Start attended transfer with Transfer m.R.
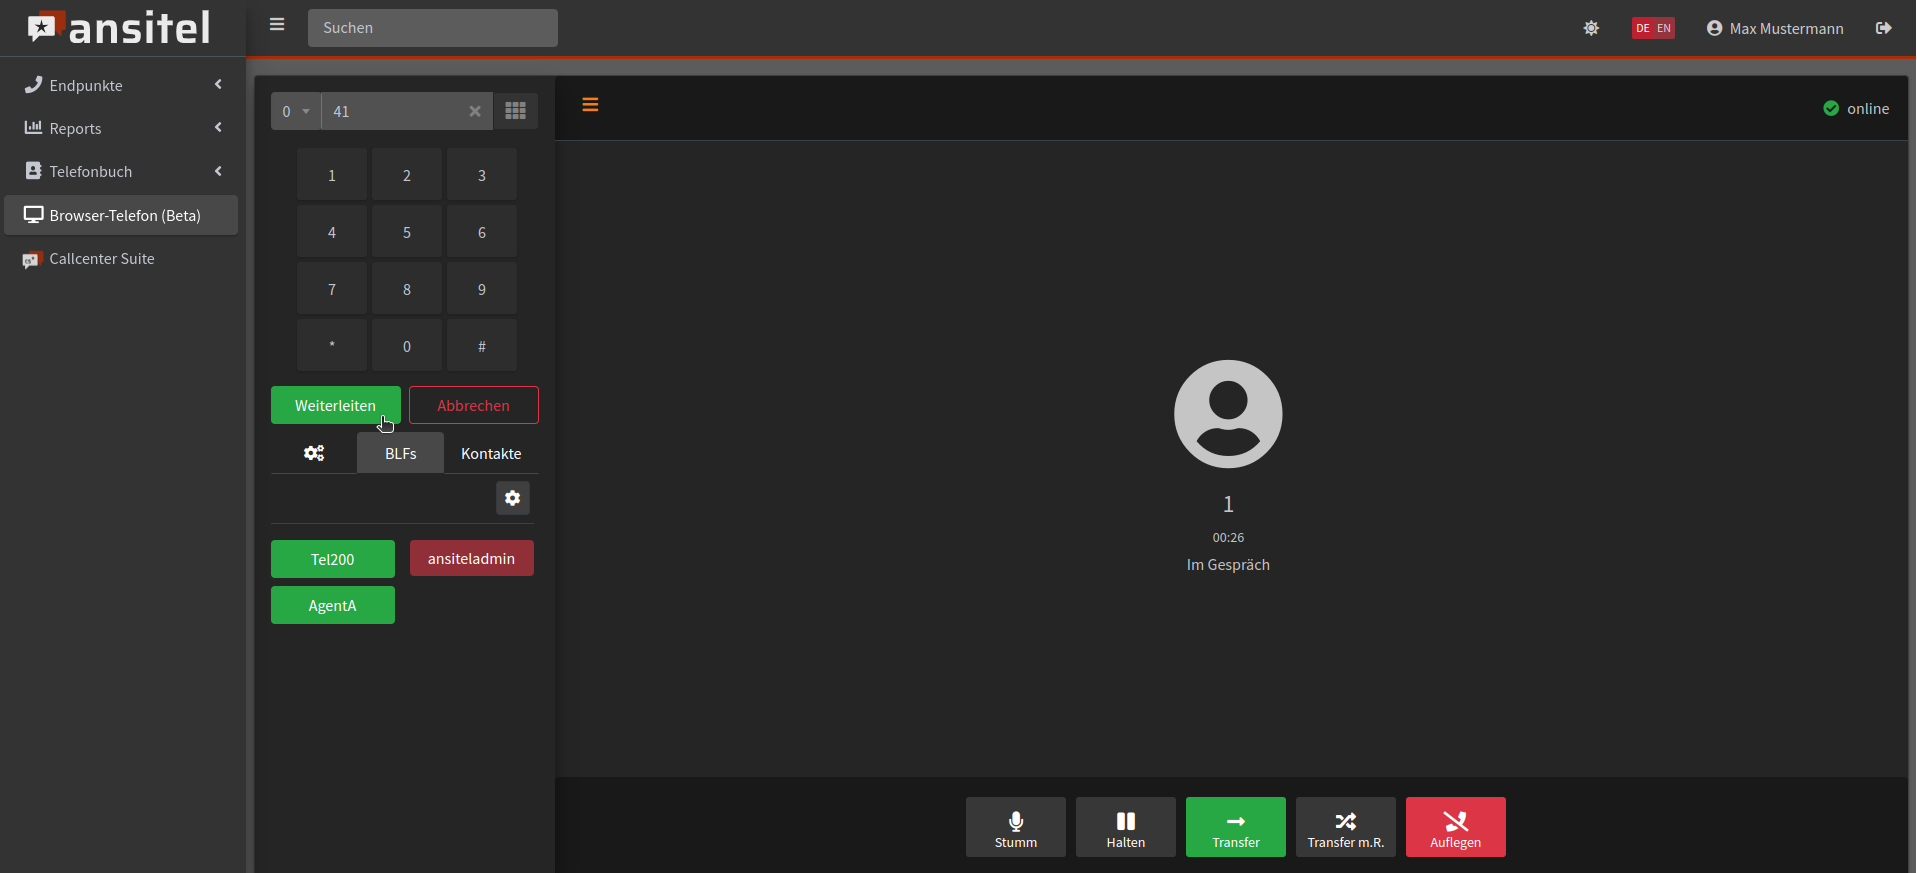The height and width of the screenshot is (873, 1917). click(x=1345, y=827)
